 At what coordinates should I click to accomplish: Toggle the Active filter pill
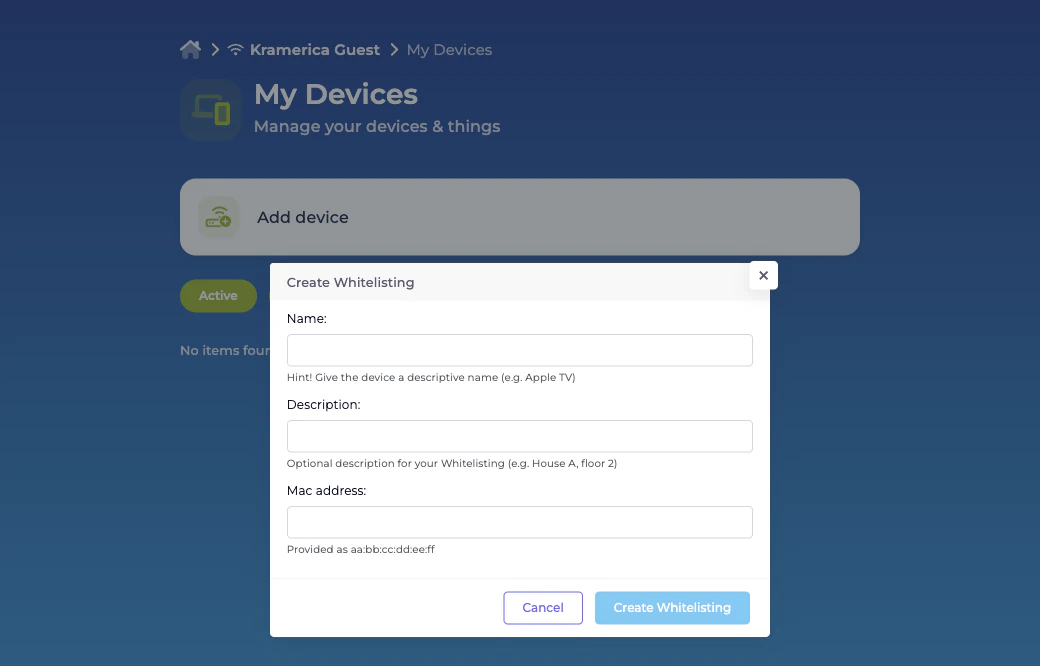tap(218, 295)
